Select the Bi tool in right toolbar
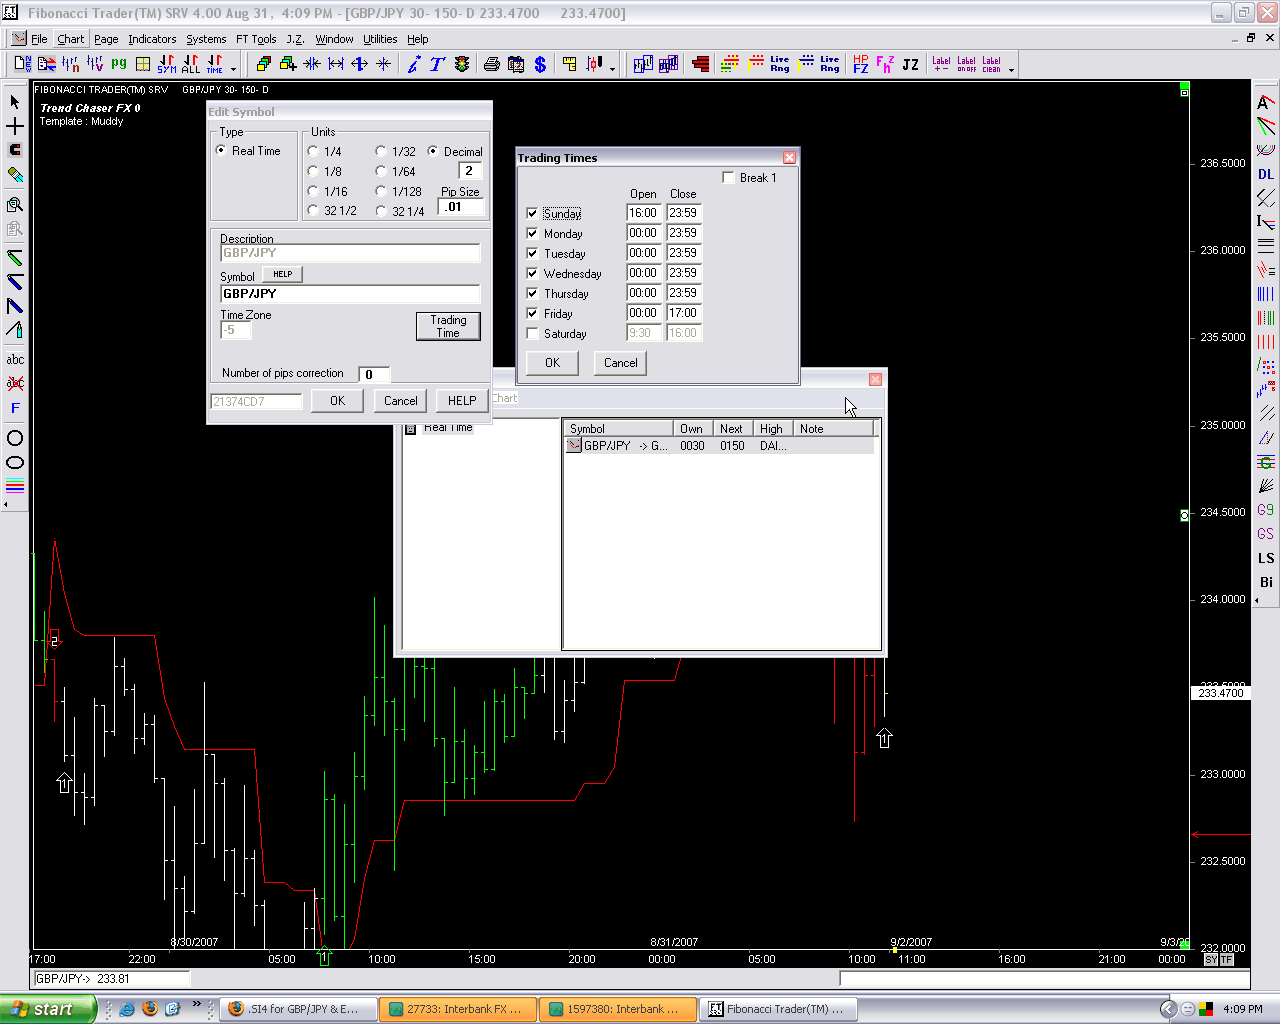This screenshot has height=1024, width=1280. pos(1266,582)
